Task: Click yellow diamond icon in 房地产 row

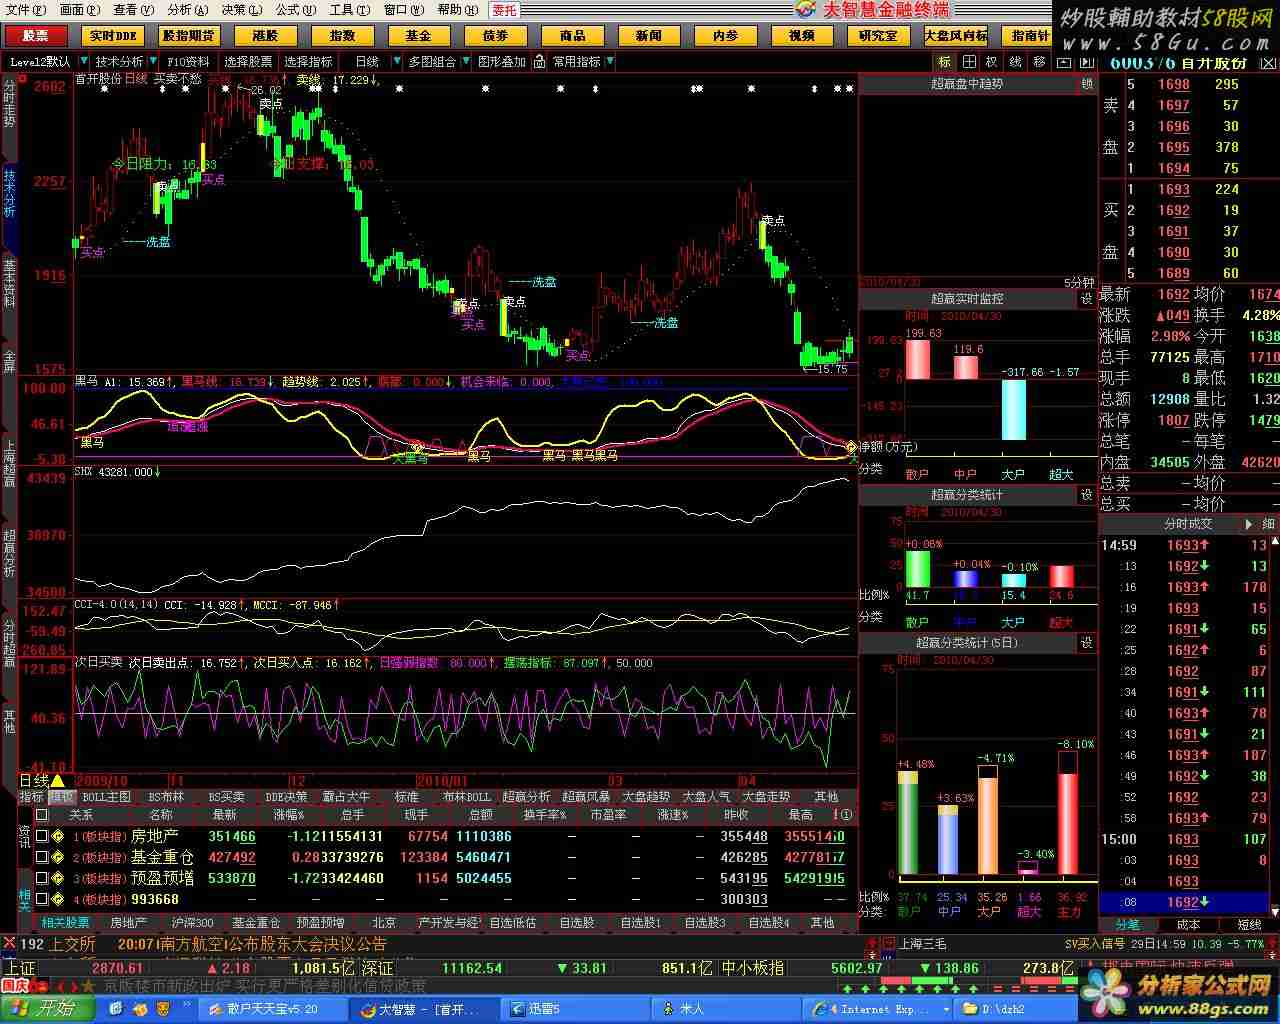Action: pyautogui.click(x=57, y=837)
